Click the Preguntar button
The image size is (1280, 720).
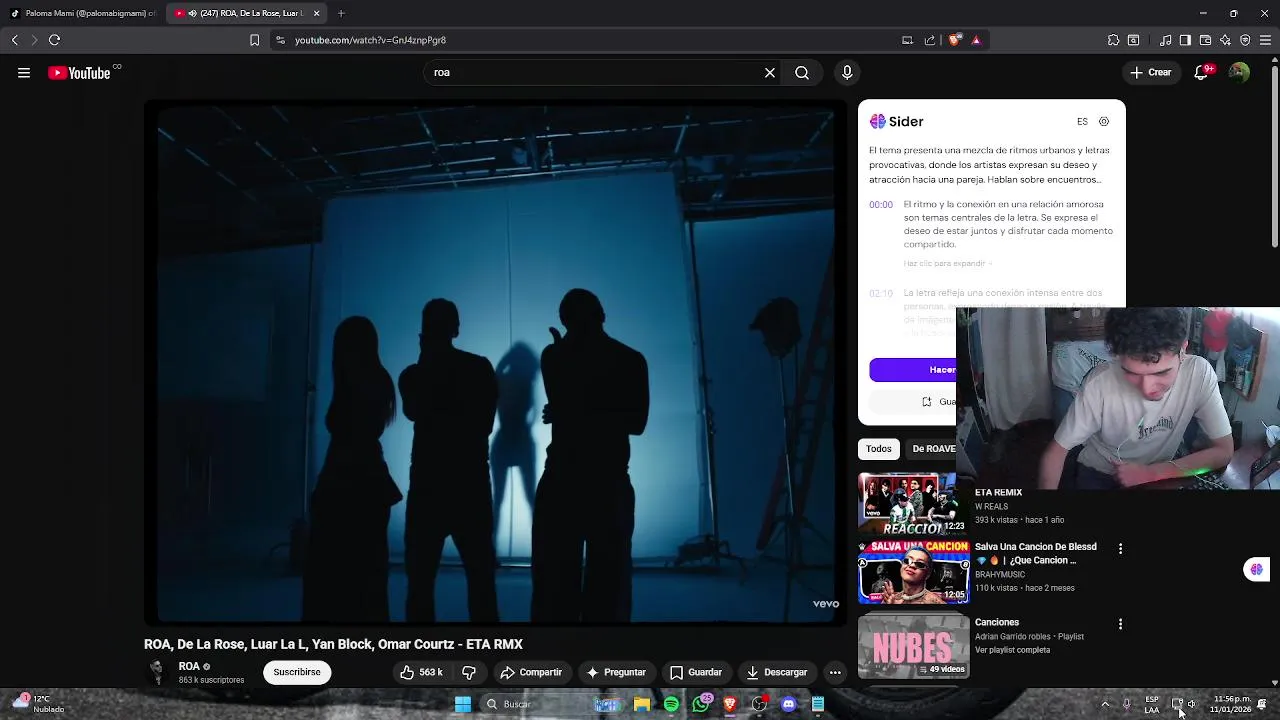(617, 672)
